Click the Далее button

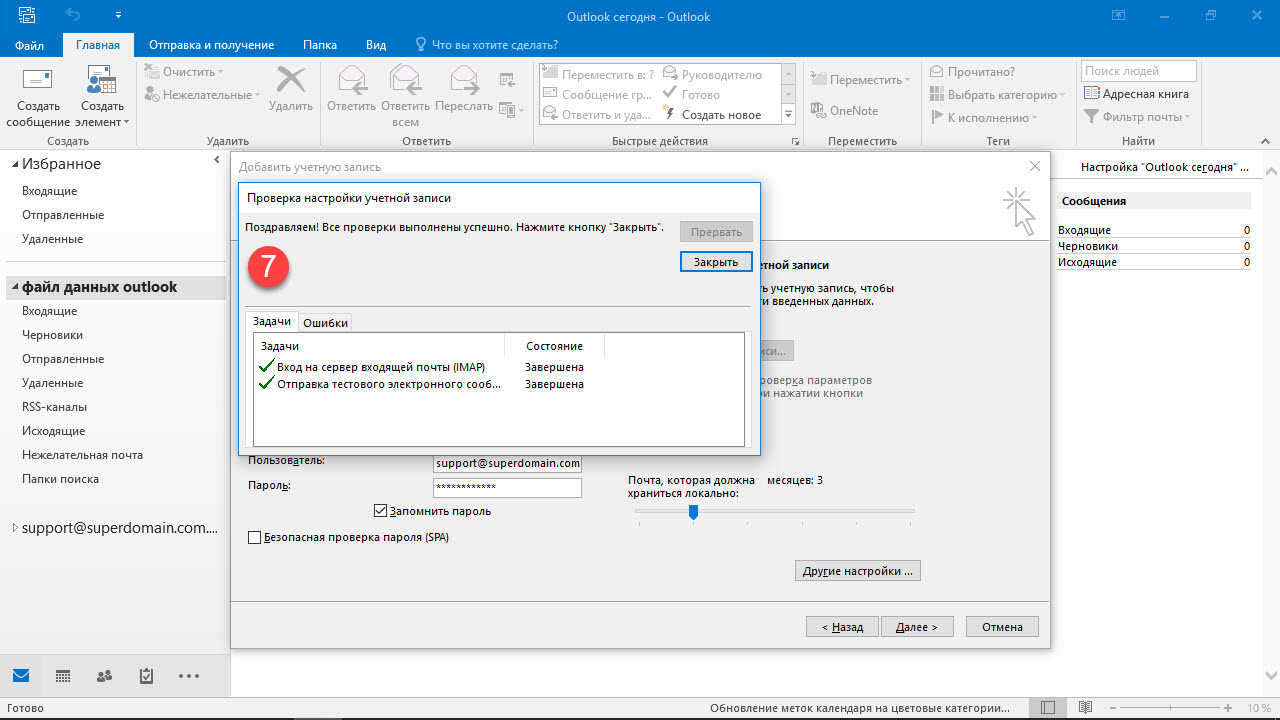917,627
